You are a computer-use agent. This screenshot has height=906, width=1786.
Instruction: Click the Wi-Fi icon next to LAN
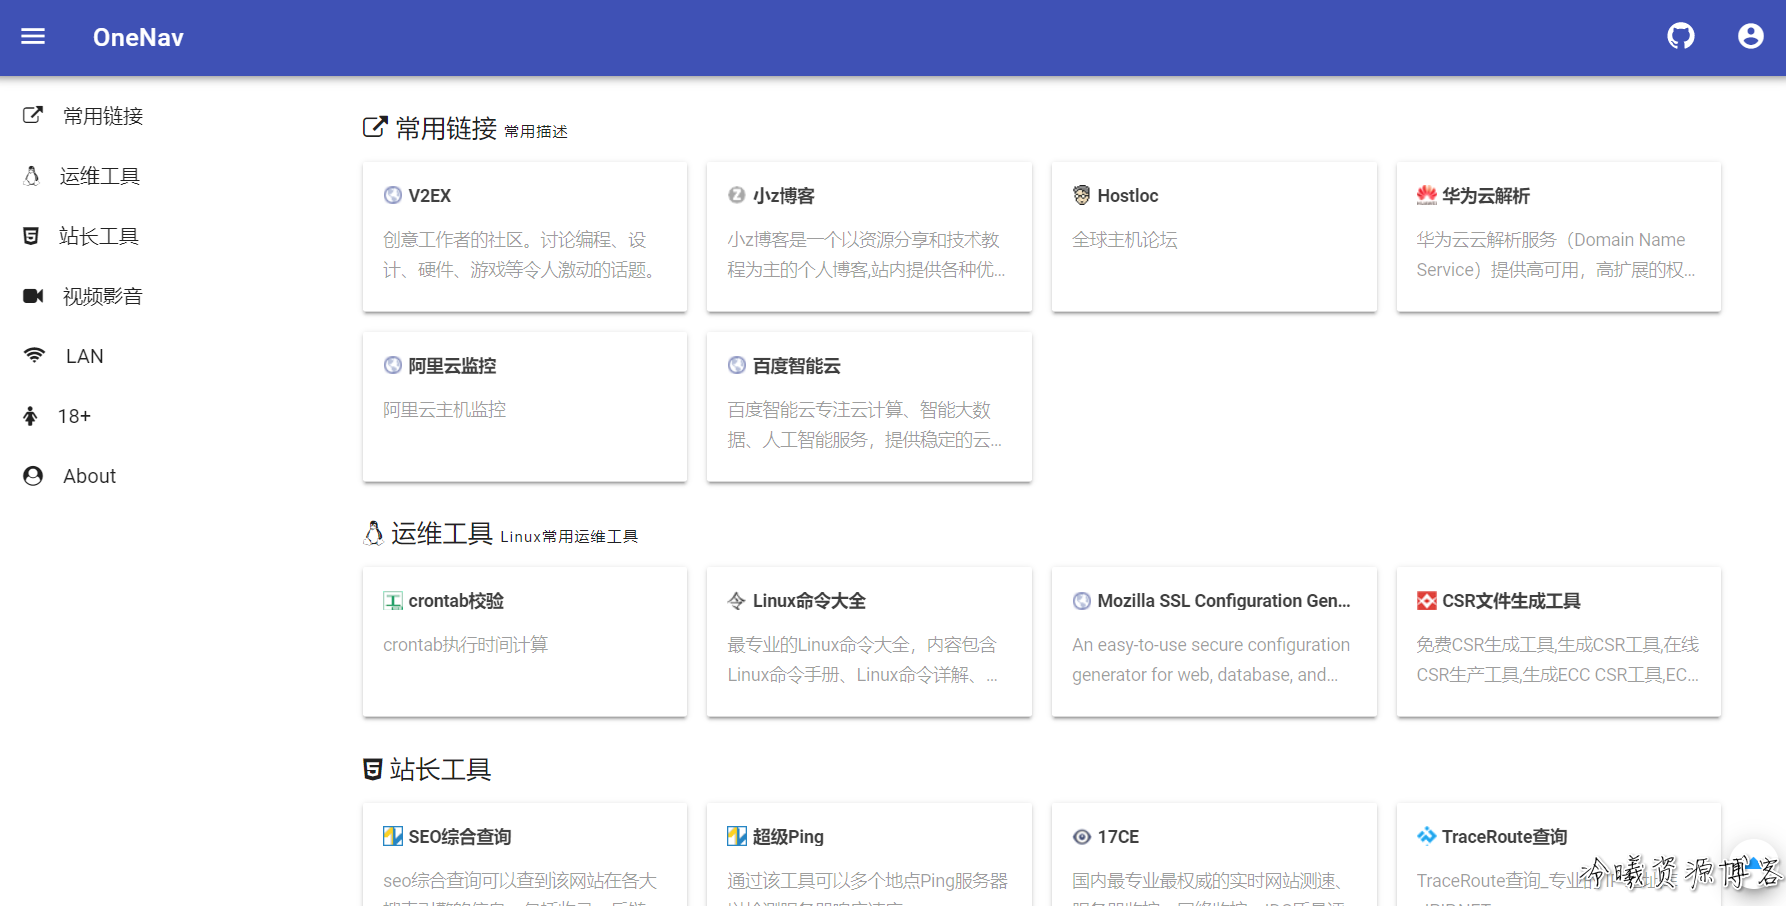click(x=34, y=355)
